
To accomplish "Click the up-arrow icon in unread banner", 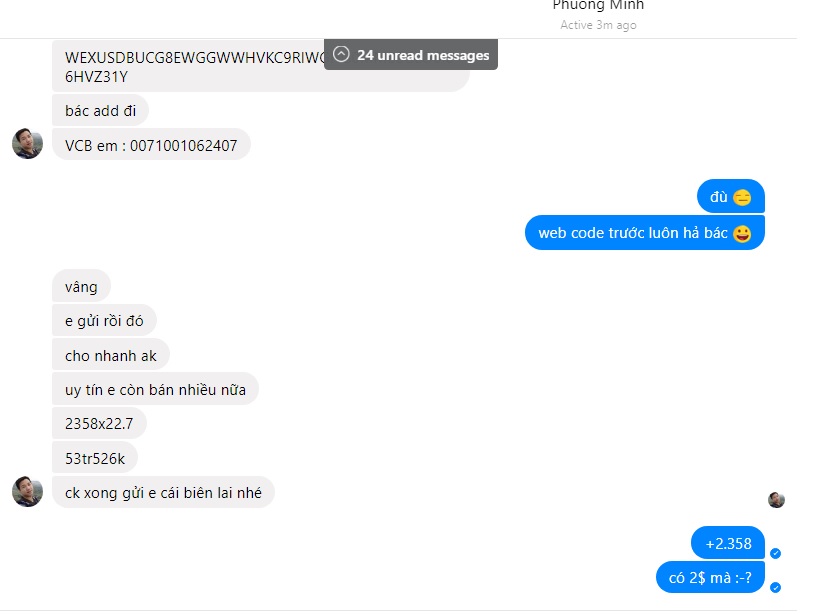I will coord(341,54).
